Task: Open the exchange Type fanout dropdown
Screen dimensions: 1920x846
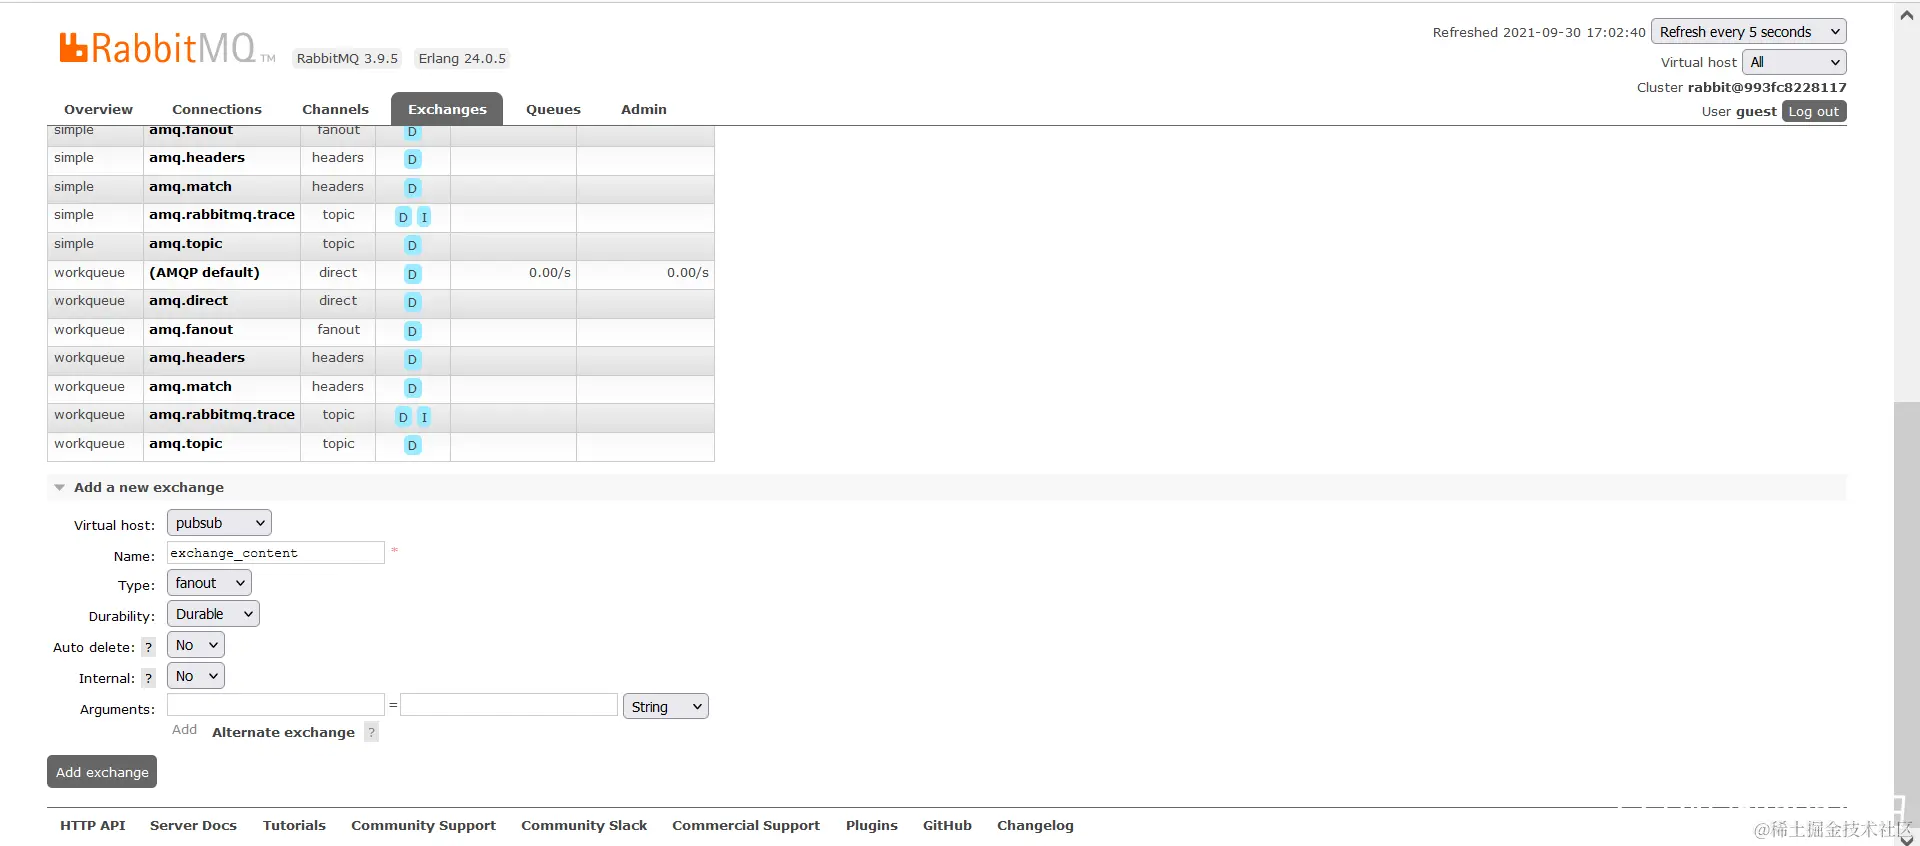Action: [209, 583]
